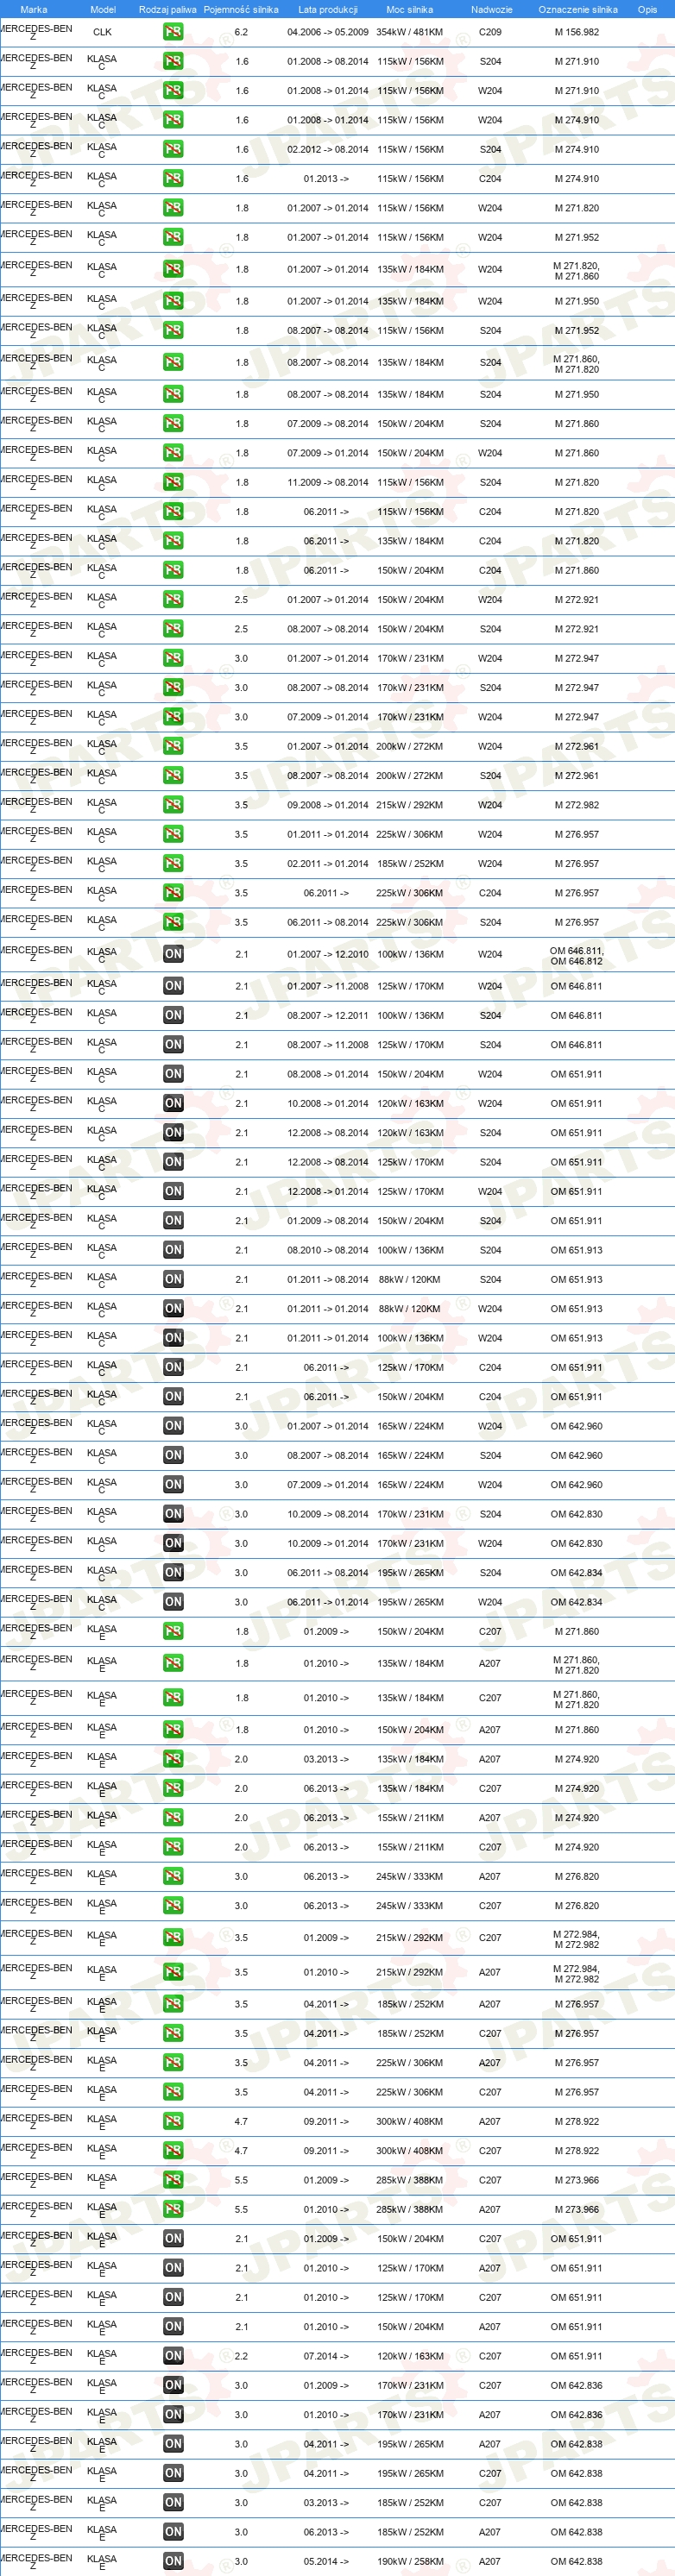Click the ON icon in the OM 642.830 S204 row

[x=173, y=1514]
